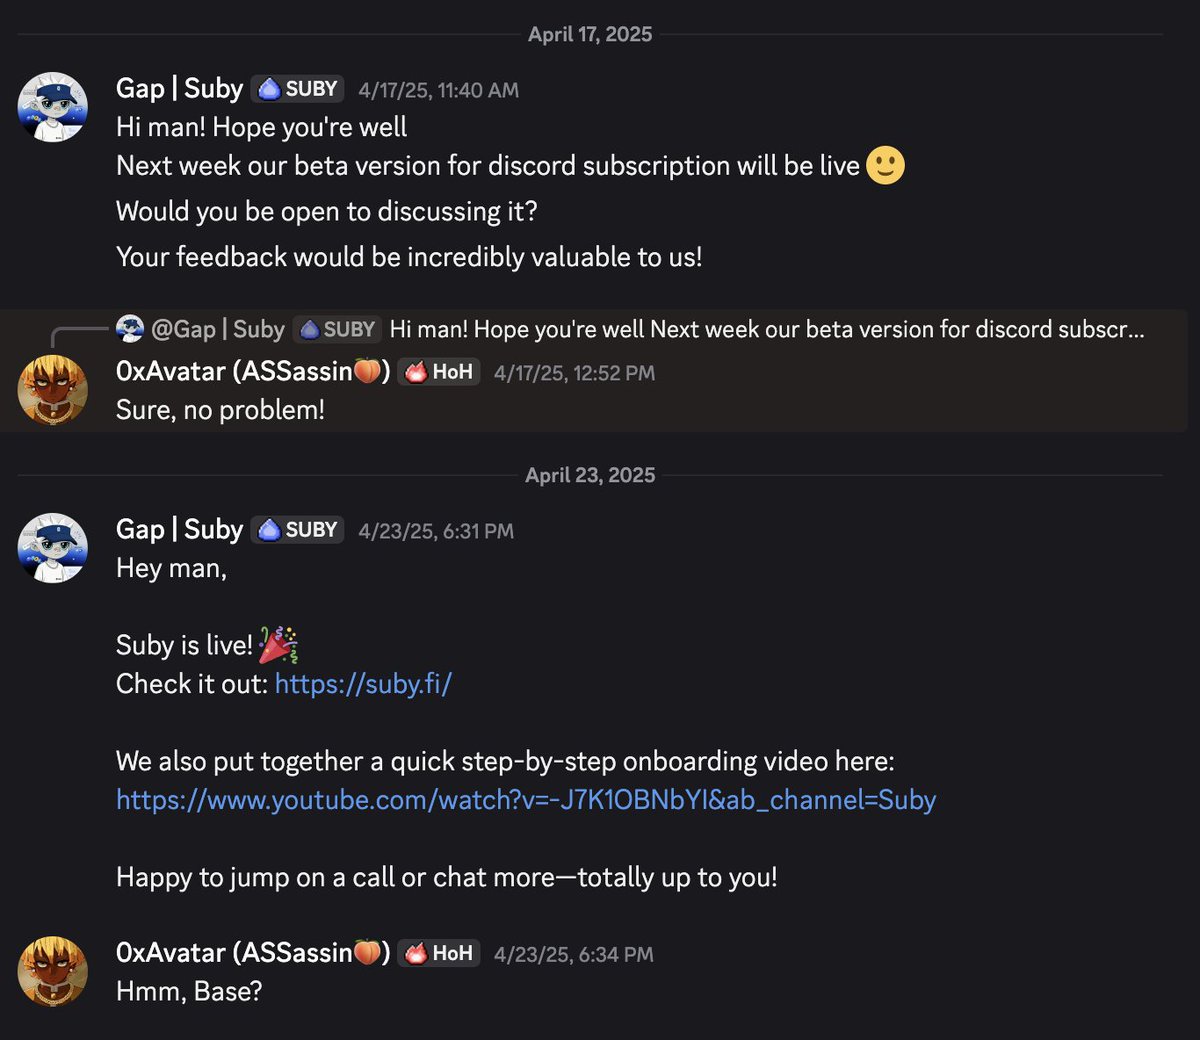The height and width of the screenshot is (1040, 1200).
Task: Click the Gap | Suby username at 6:31 PM
Action: (x=180, y=530)
